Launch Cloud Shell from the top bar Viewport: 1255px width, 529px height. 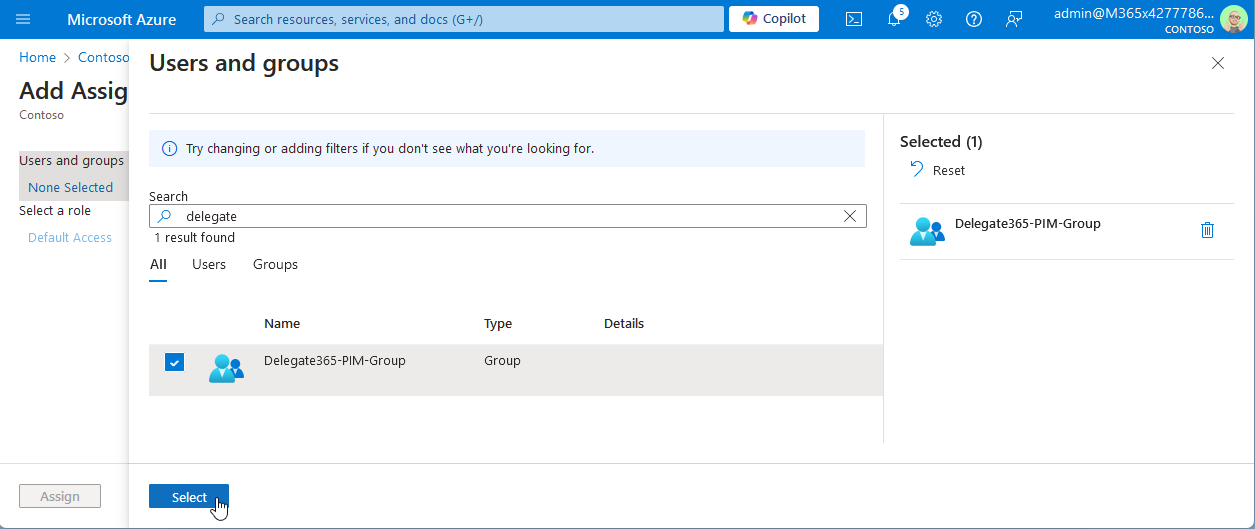click(853, 19)
